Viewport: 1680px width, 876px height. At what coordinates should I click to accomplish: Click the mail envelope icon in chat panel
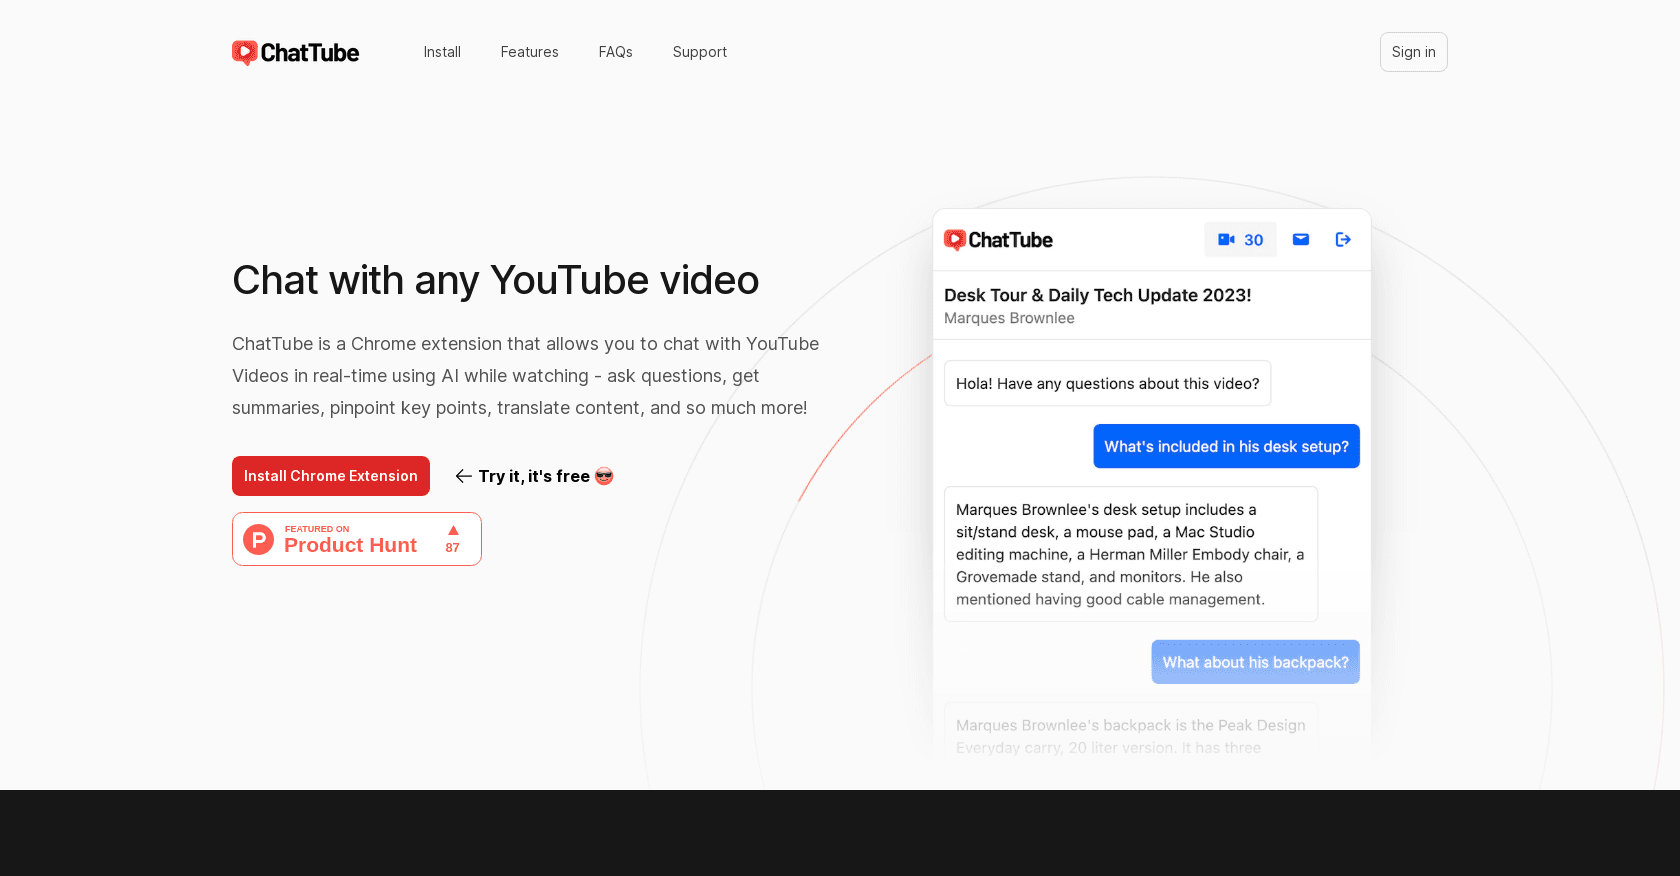point(1301,239)
